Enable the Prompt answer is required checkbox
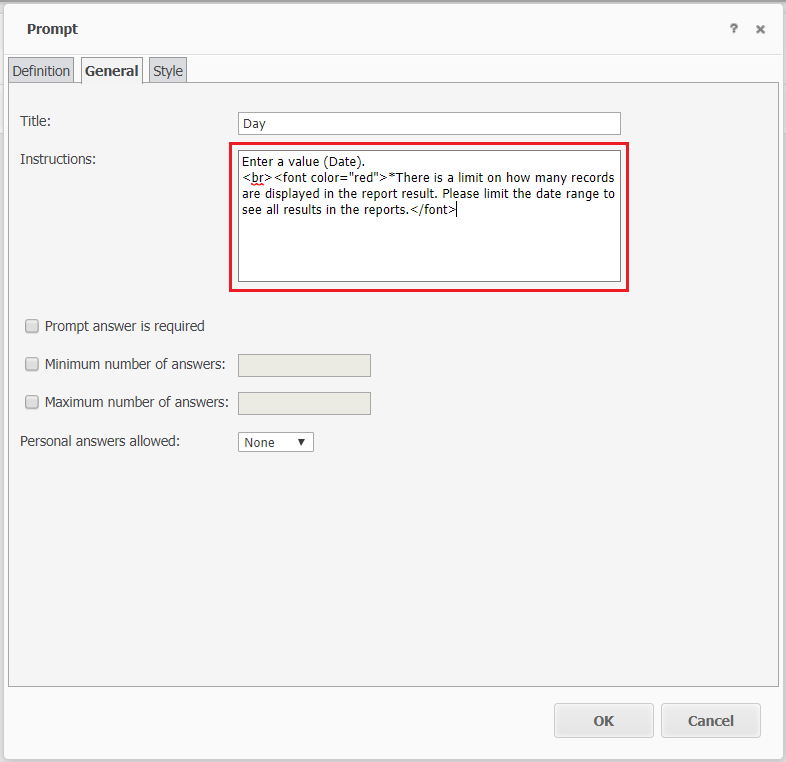The height and width of the screenshot is (762, 786). click(32, 326)
